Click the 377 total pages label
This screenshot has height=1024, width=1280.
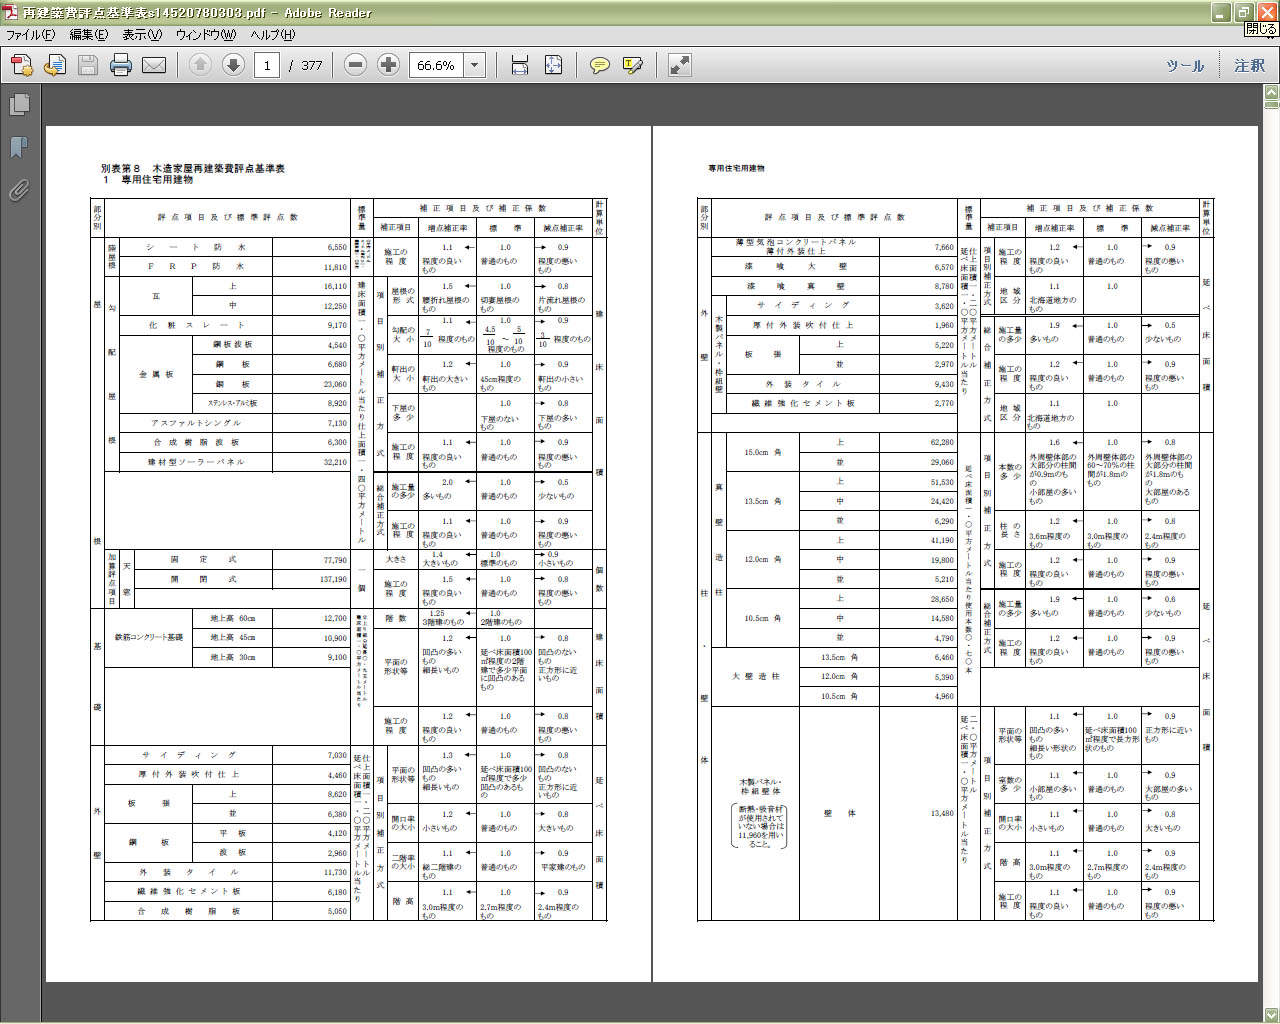[312, 65]
